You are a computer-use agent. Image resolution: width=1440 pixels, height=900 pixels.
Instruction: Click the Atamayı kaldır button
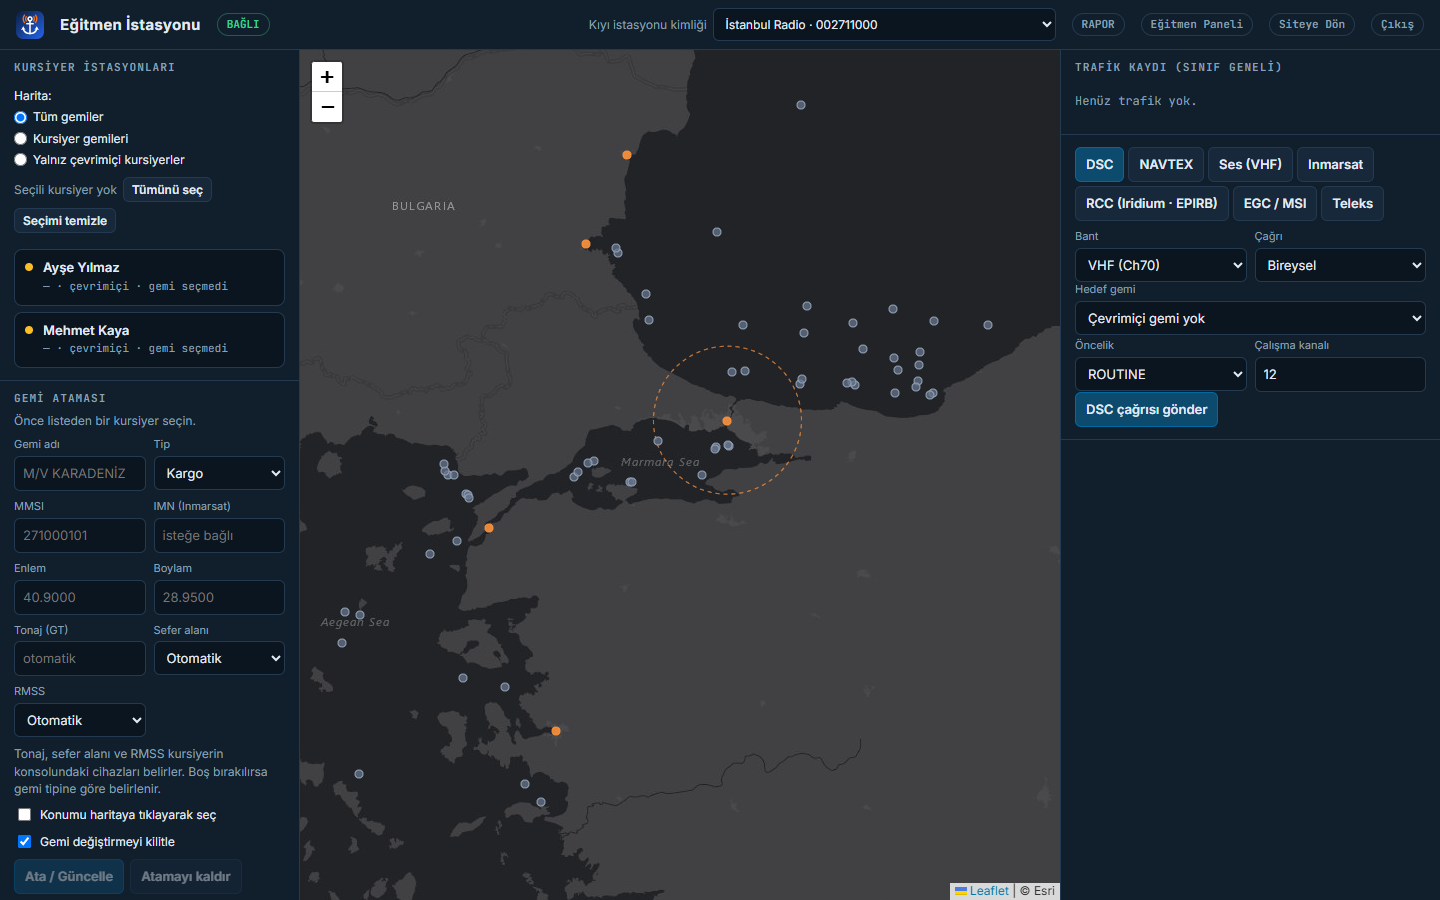pos(186,877)
